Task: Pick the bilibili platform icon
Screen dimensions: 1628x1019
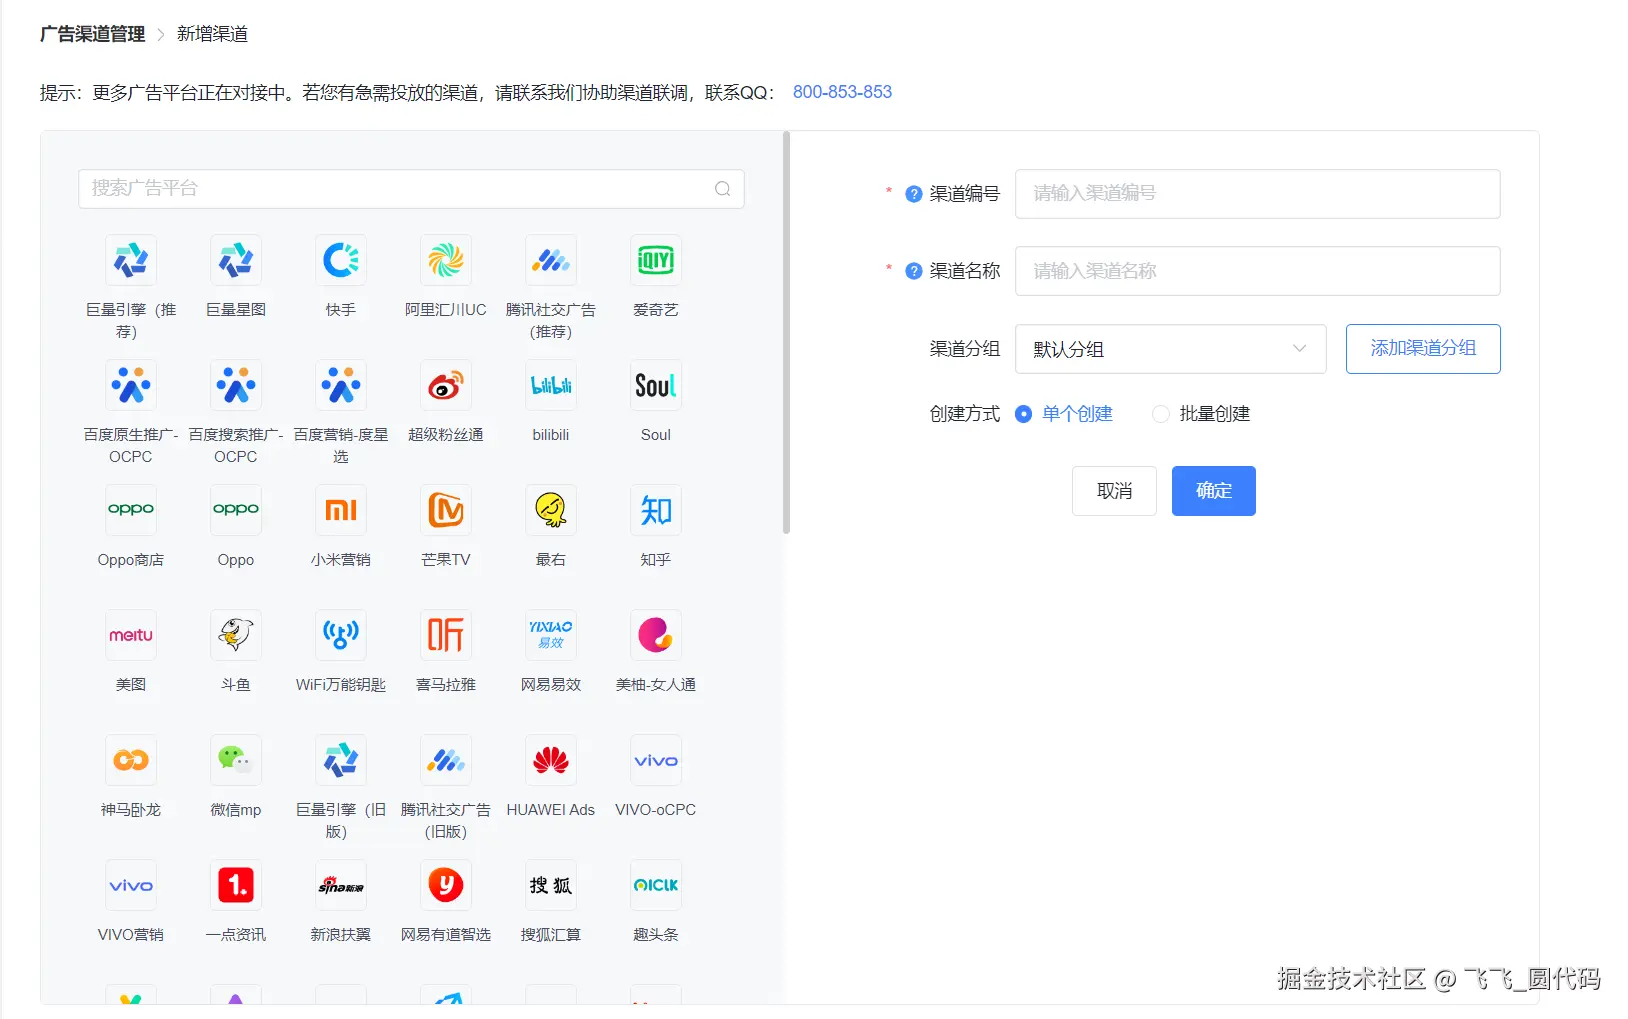Action: 551,385
